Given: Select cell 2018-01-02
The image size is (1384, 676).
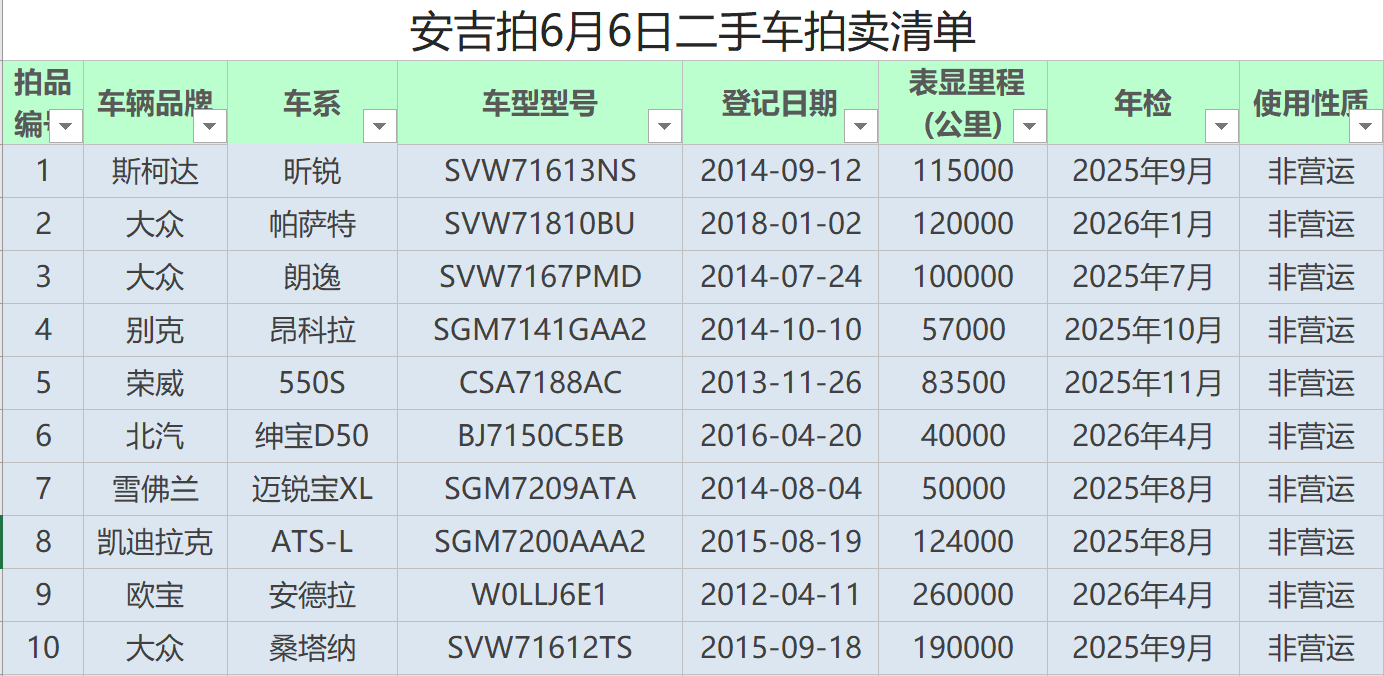Looking at the screenshot, I should click(x=781, y=224).
